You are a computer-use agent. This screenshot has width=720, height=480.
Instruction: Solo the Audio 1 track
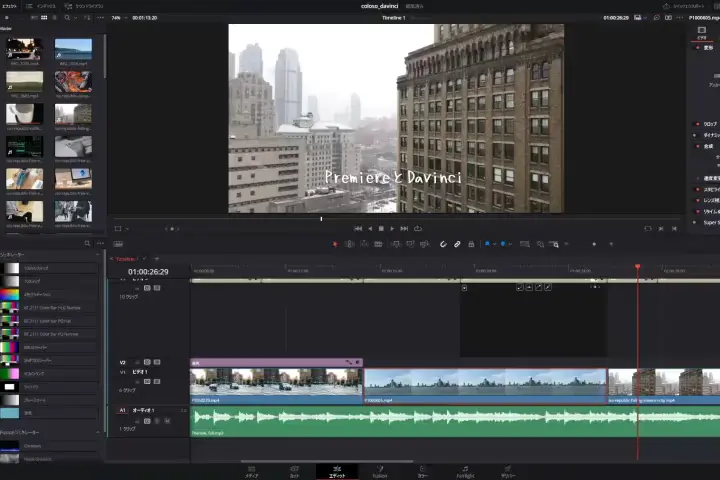(158, 421)
